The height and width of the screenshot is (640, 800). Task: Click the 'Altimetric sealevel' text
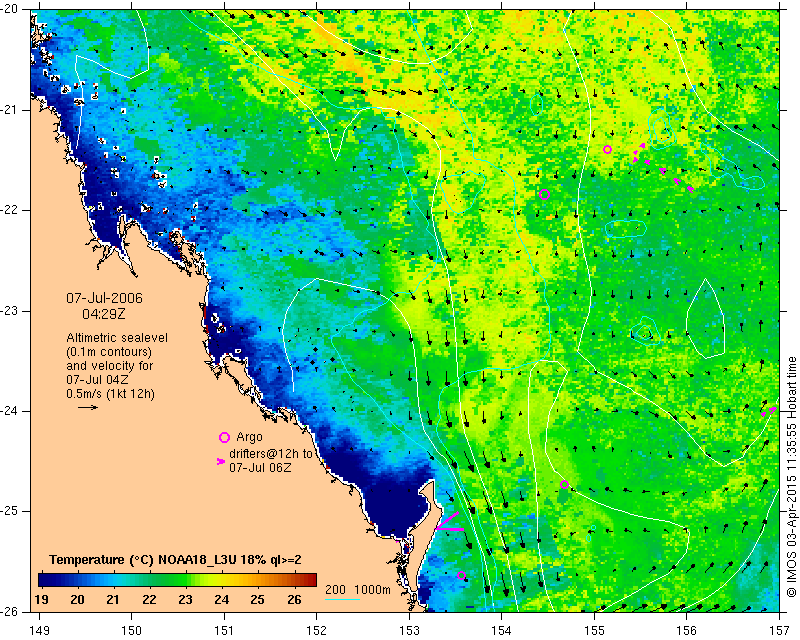click(117, 338)
